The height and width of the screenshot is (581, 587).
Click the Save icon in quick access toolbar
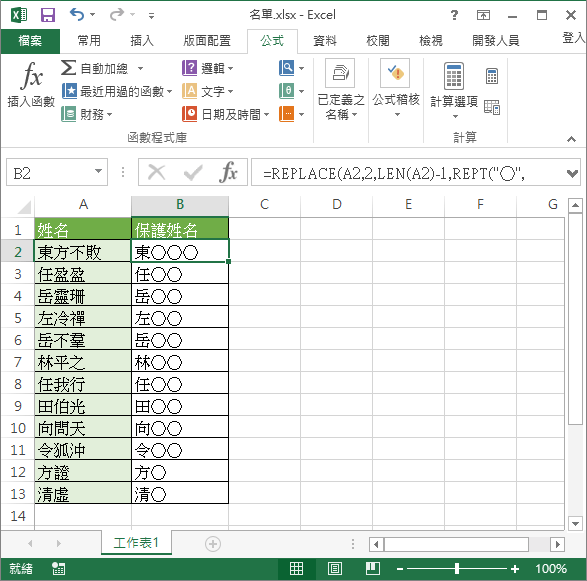[x=48, y=15]
